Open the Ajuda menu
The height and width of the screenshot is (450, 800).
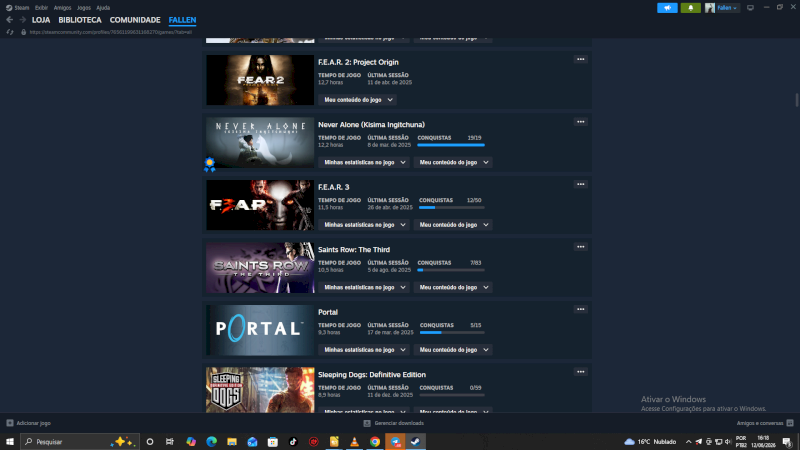point(103,8)
